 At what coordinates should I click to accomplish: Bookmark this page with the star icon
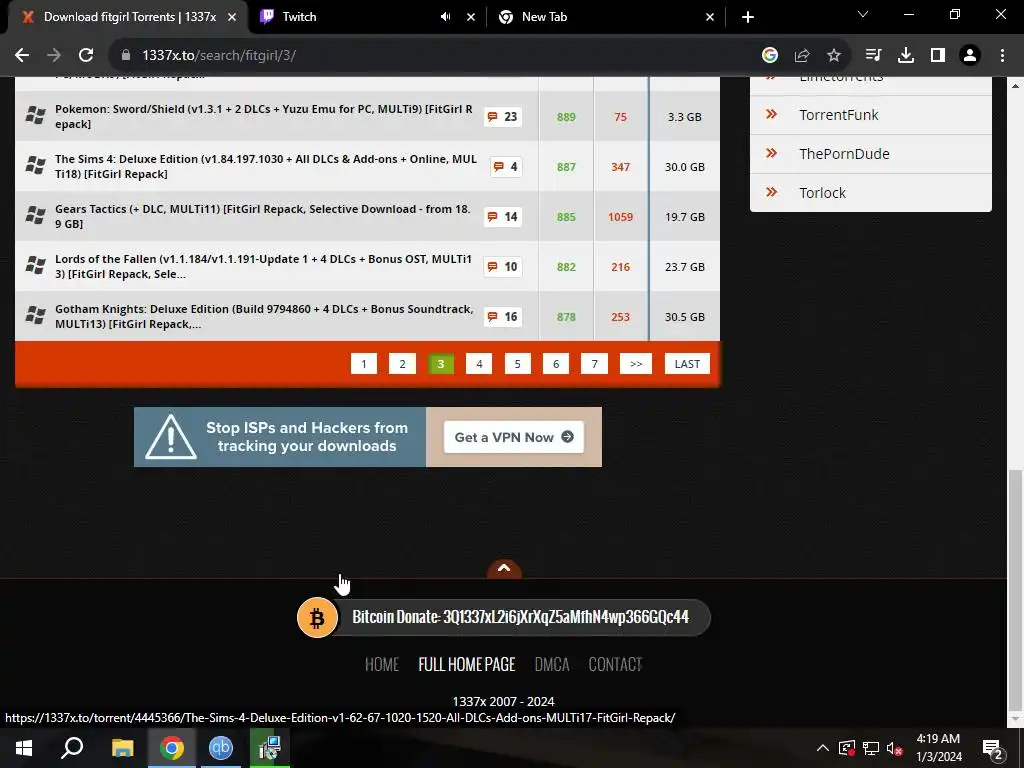pos(834,56)
